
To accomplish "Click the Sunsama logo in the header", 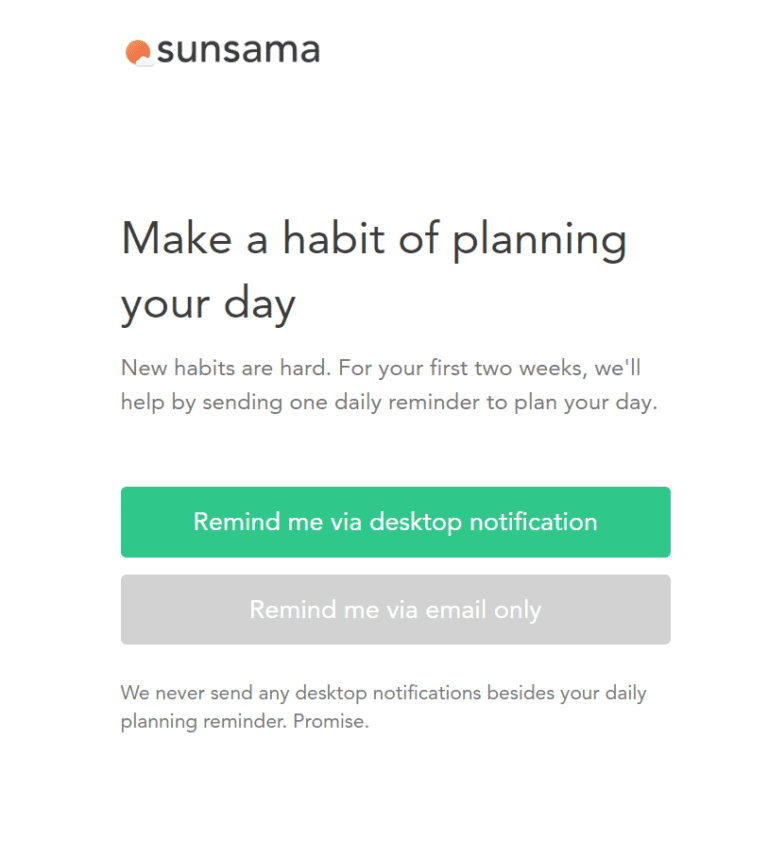I will tap(220, 50).
